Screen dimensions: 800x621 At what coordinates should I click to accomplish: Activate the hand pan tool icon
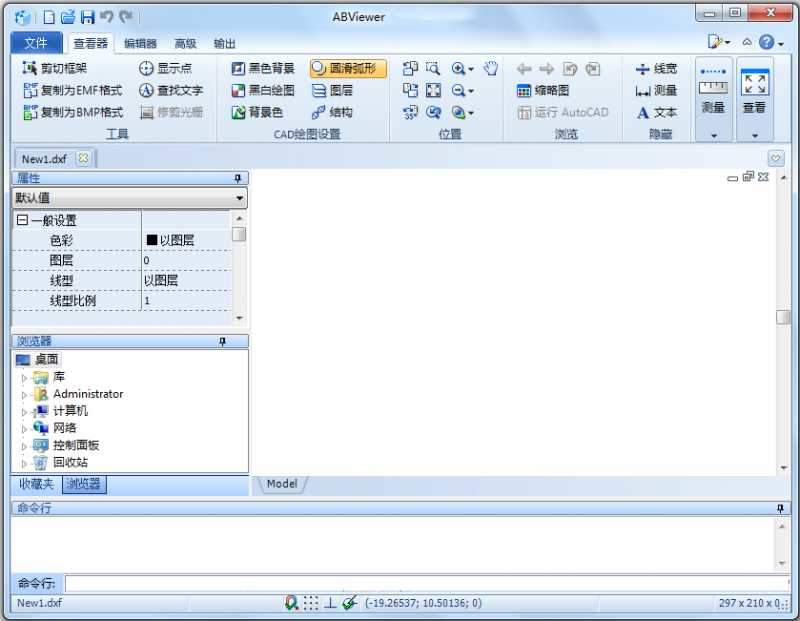click(x=489, y=68)
